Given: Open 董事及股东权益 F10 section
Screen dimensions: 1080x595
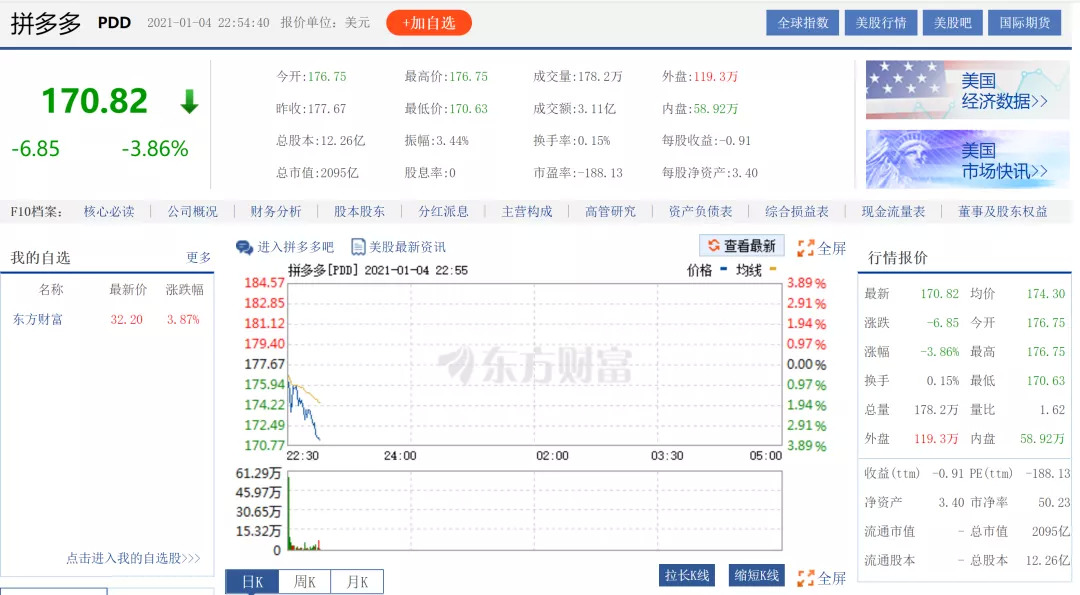Looking at the screenshot, I should [x=1002, y=211].
